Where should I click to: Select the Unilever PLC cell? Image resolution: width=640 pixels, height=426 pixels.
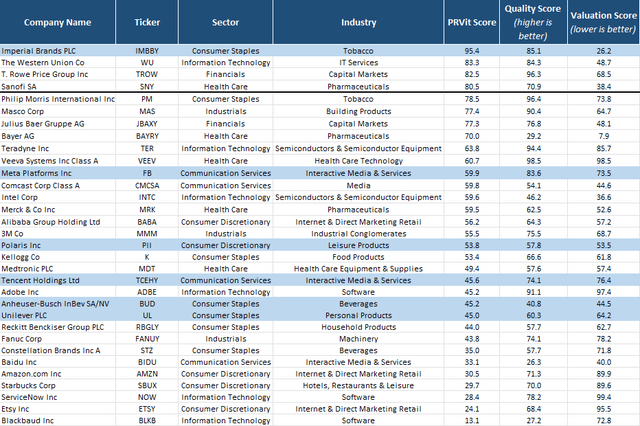[x=58, y=316]
